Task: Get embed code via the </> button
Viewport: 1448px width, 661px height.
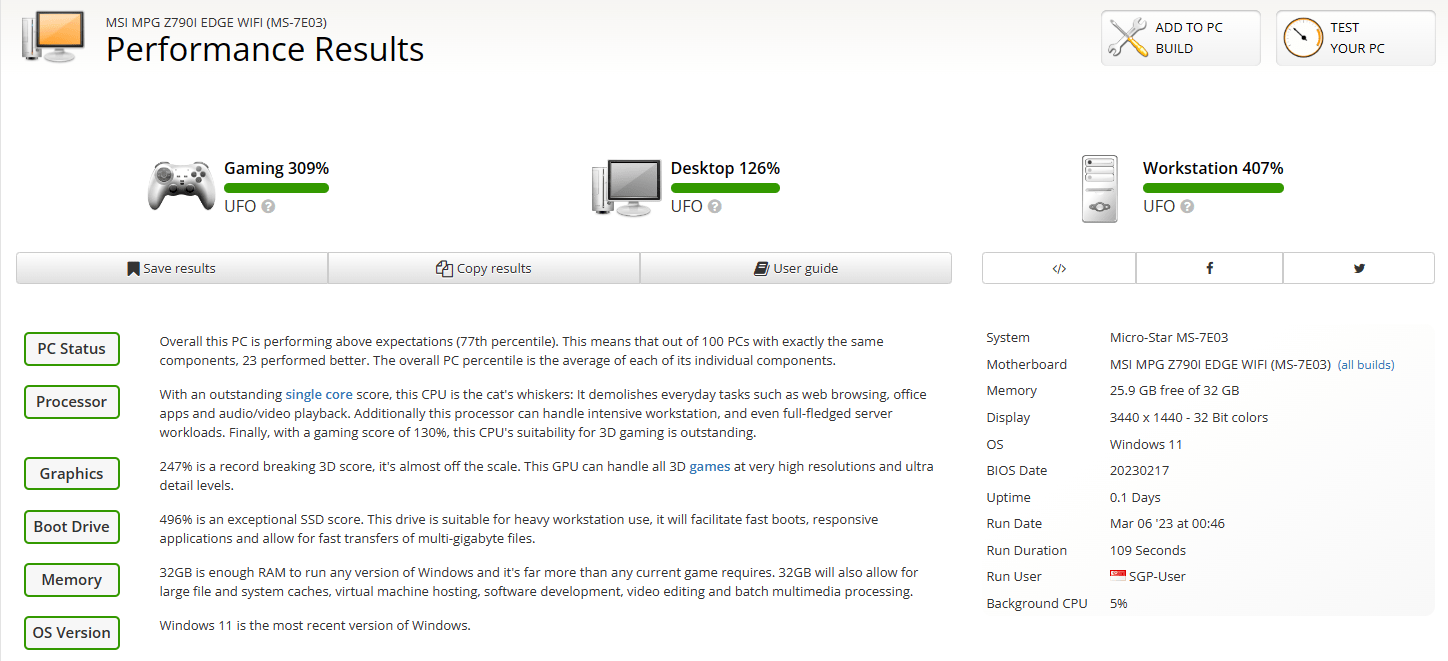Action: coord(1059,268)
